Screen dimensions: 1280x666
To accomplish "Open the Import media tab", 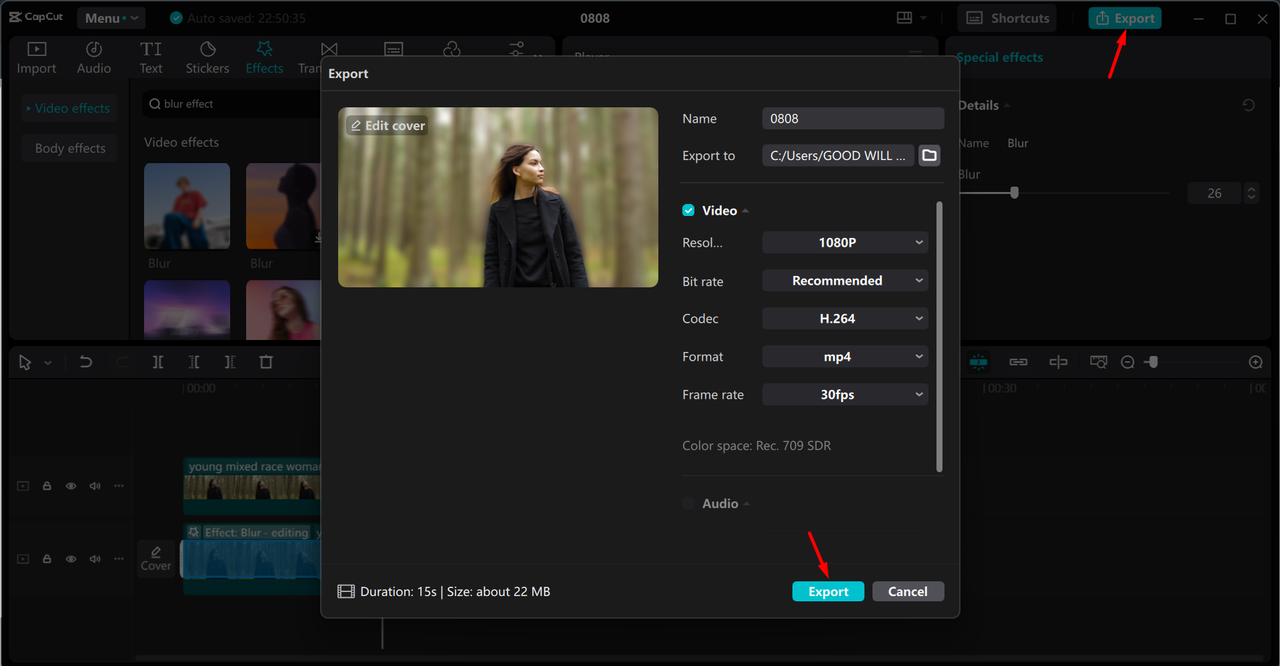I will click(x=36, y=58).
